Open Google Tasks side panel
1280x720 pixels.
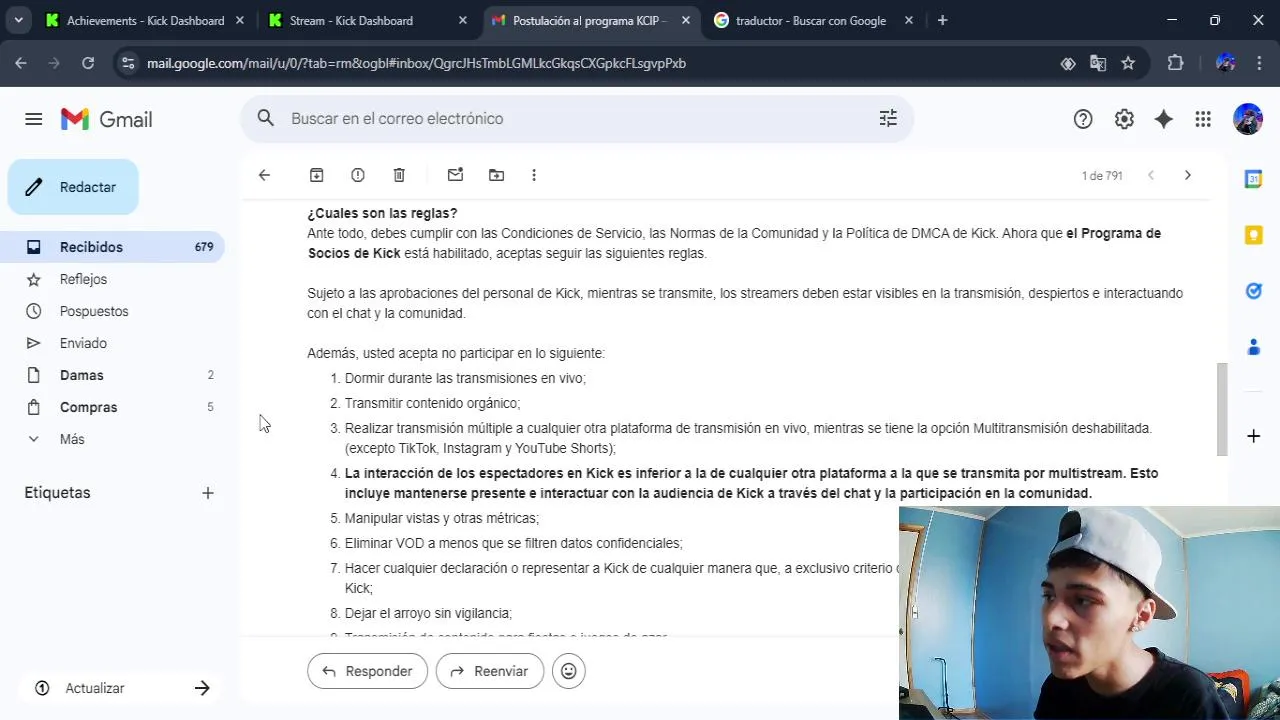[x=1253, y=291]
